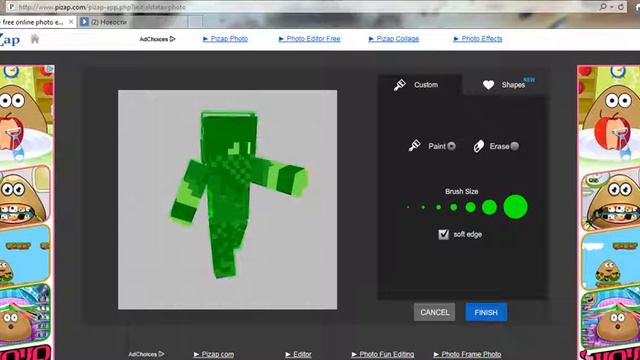Choose the smallest brush size dot
This screenshot has width=640, height=360.
408,207
